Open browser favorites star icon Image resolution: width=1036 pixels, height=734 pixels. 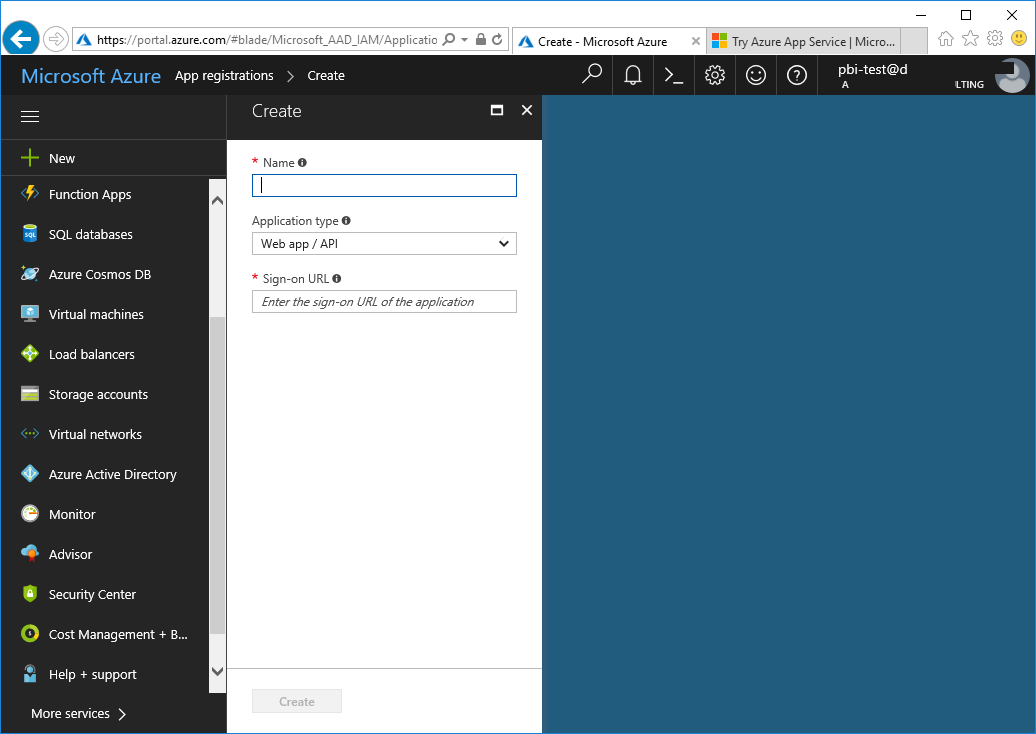coord(971,39)
